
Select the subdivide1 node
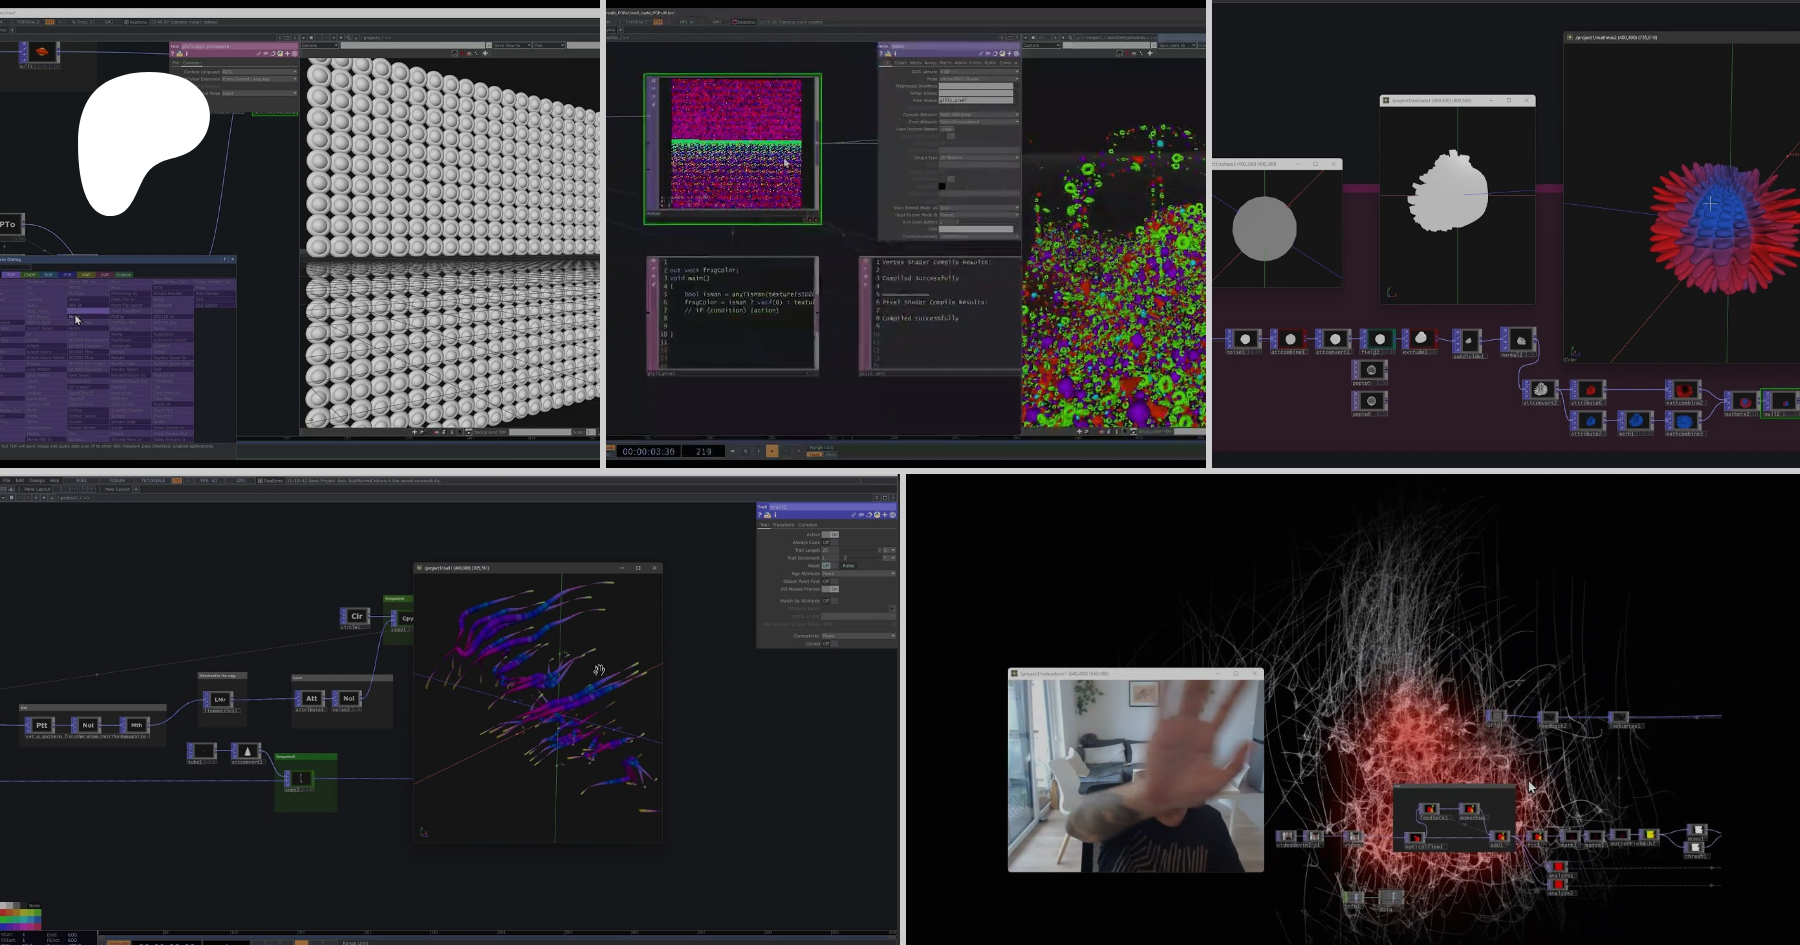[x=1467, y=341]
